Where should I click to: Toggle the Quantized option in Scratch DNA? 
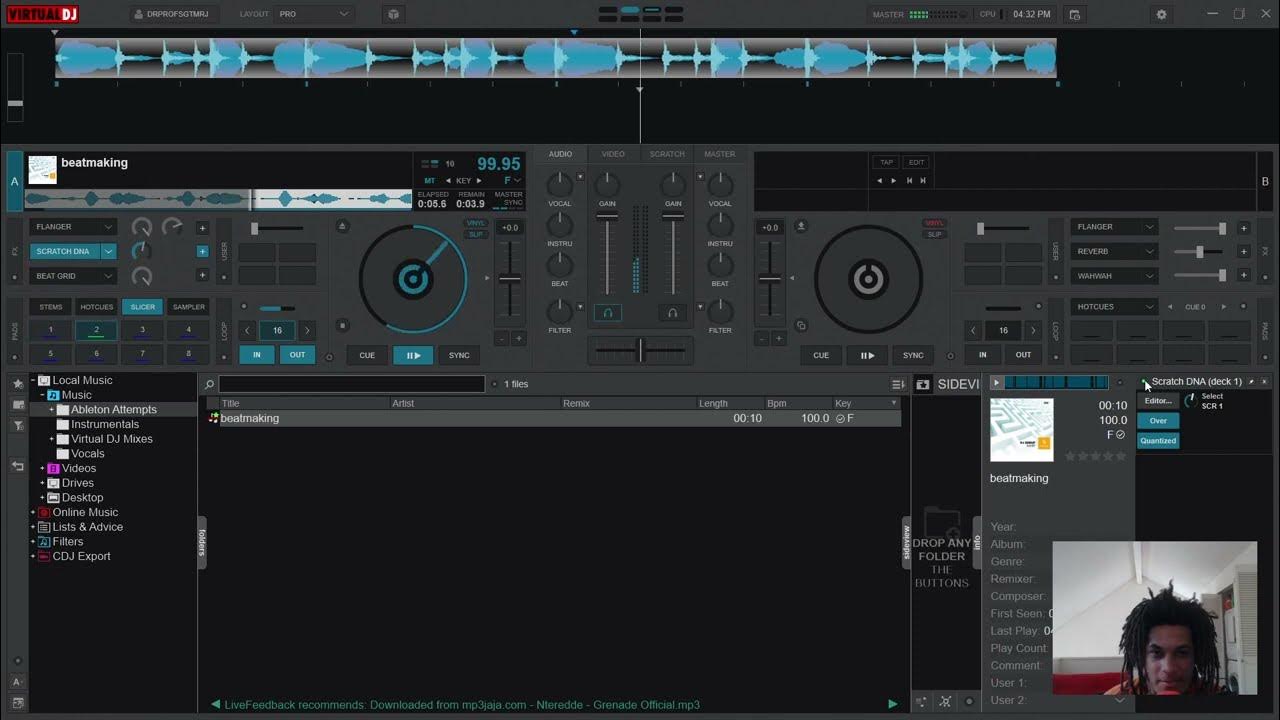(x=1158, y=440)
